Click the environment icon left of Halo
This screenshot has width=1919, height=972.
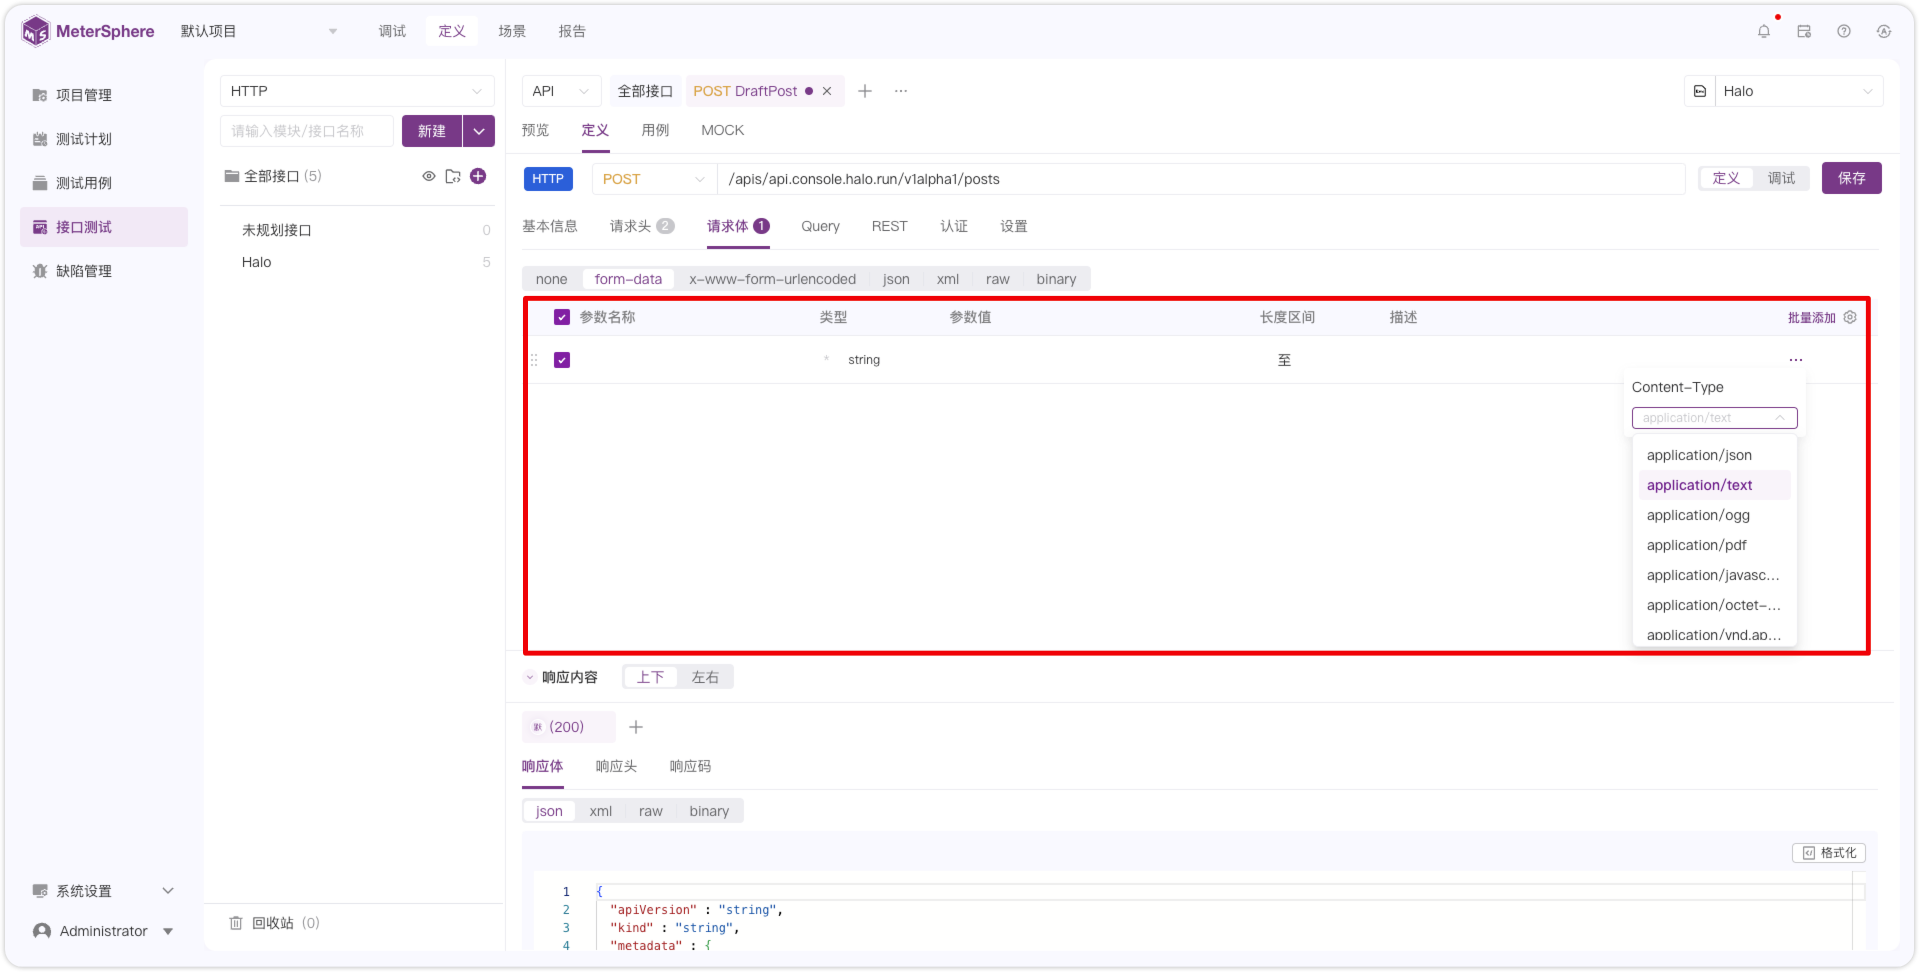point(1700,91)
